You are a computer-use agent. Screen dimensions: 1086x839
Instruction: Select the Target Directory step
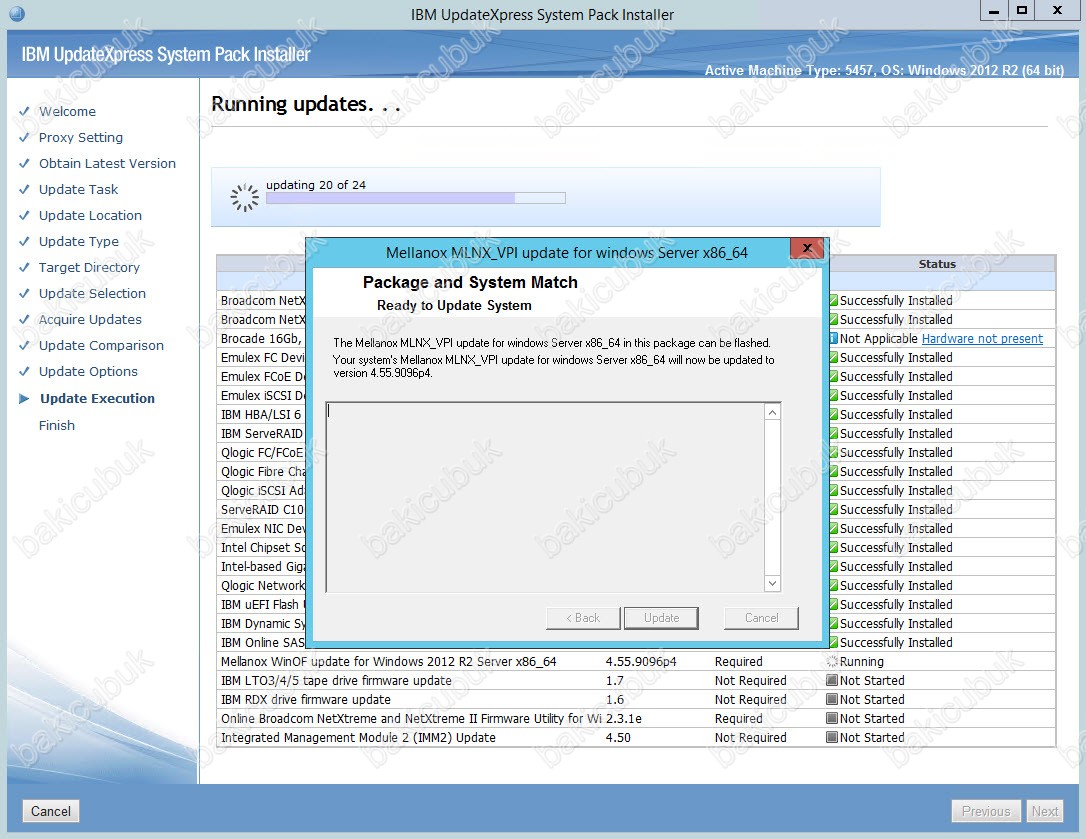(89, 267)
